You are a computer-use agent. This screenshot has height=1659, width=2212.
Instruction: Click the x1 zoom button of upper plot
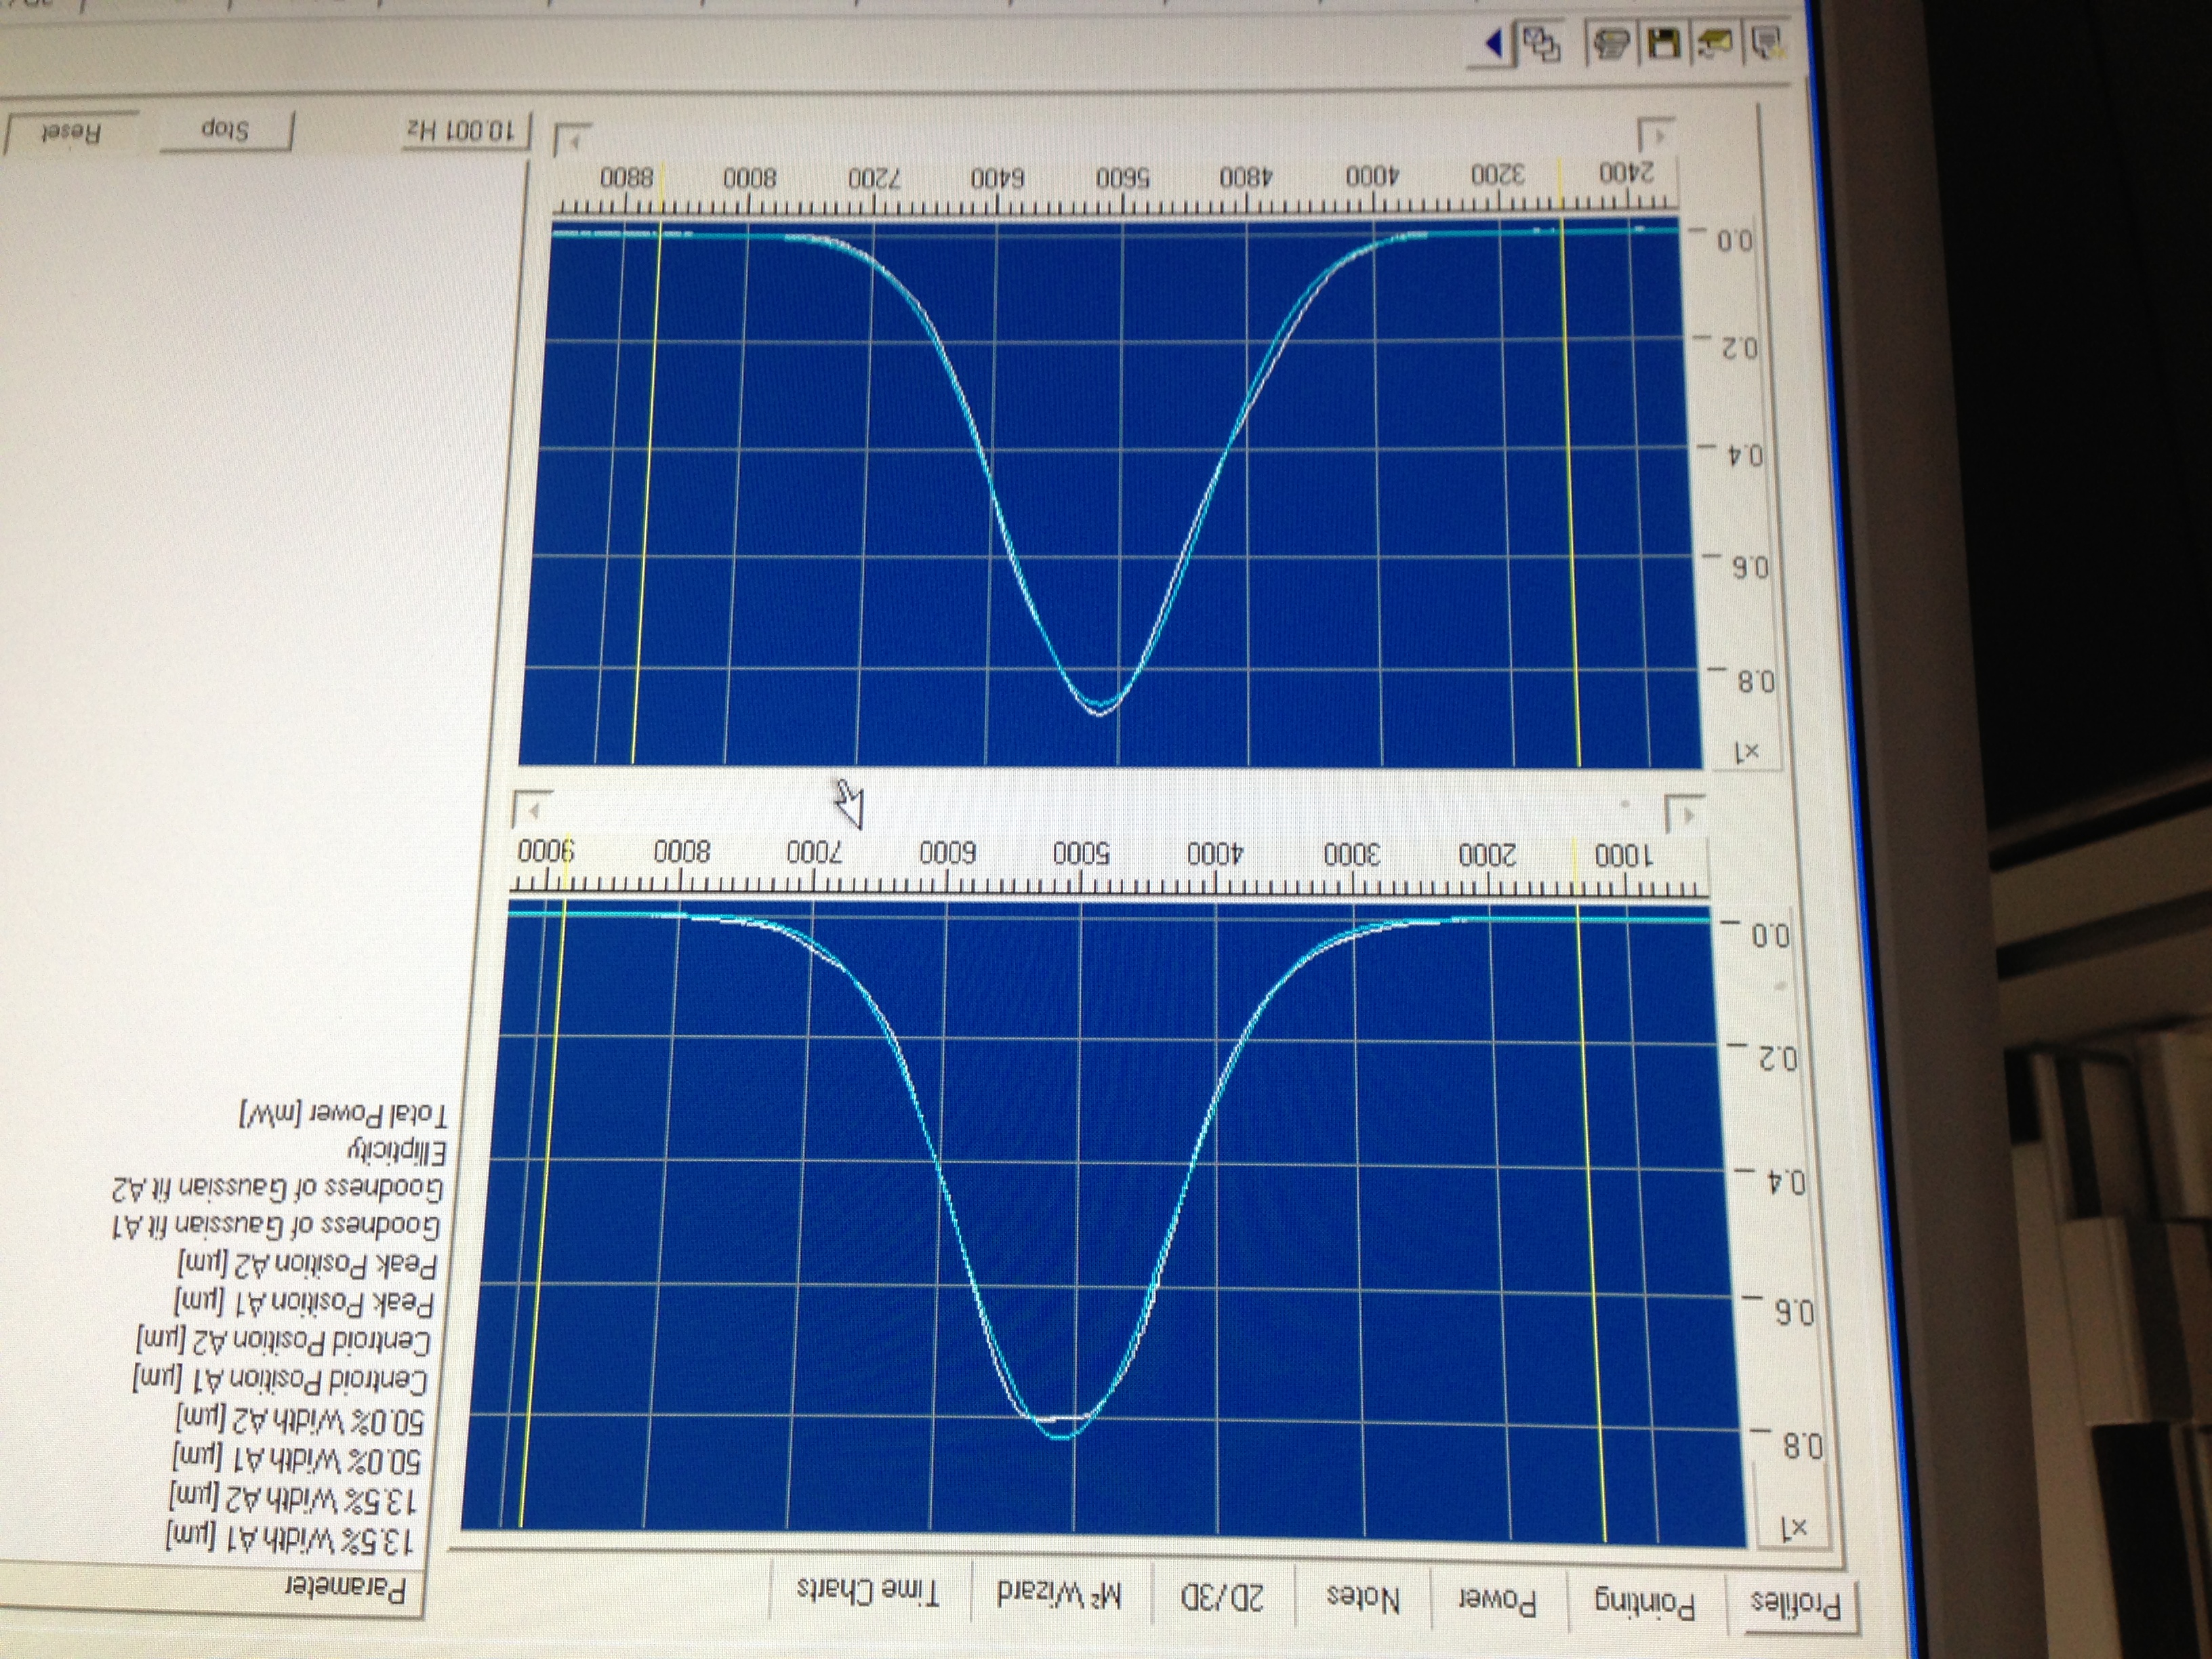(x=1747, y=753)
